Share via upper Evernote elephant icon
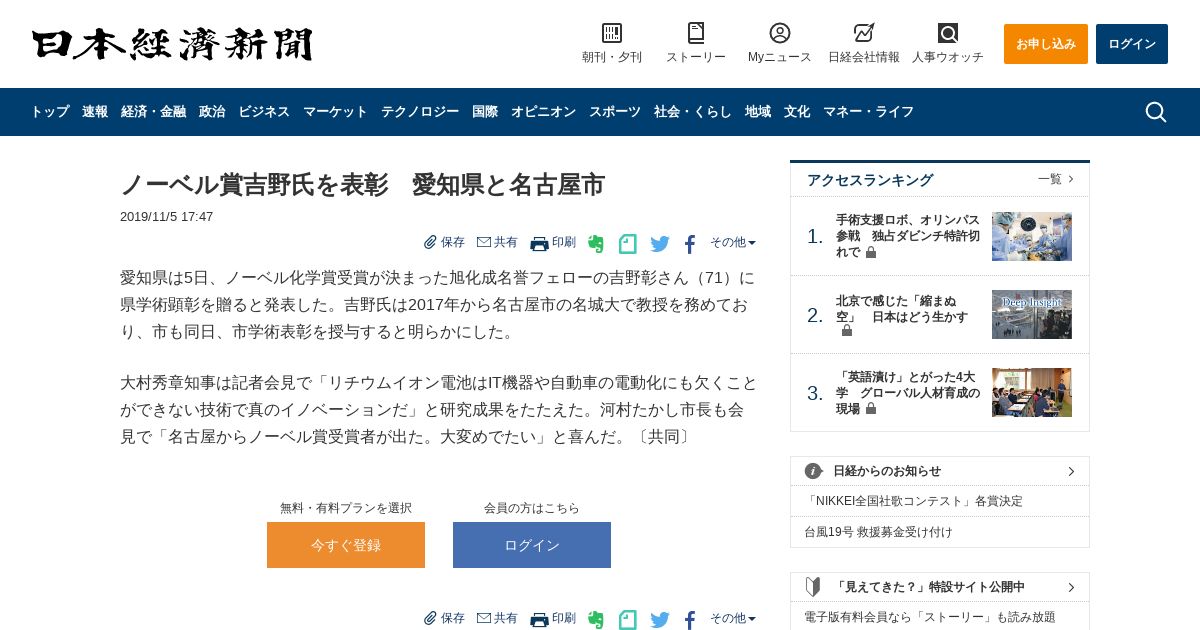 [x=596, y=244]
